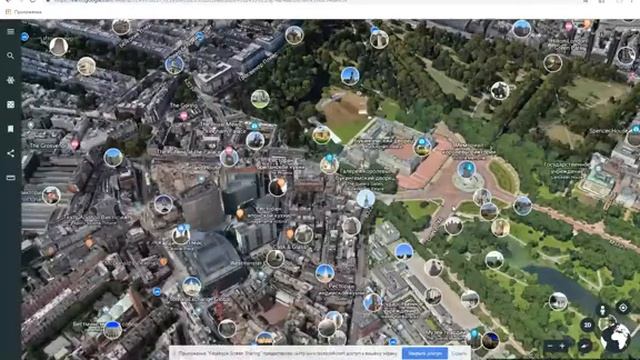Click the Victoria Memorial blue photo marker

pos(467,169)
